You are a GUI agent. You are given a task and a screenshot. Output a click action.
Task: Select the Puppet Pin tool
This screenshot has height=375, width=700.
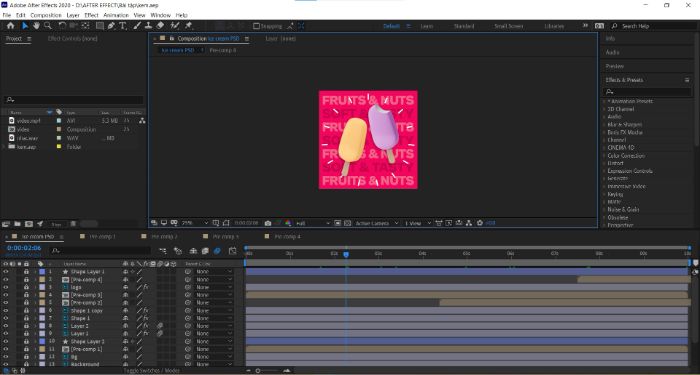(x=188, y=26)
